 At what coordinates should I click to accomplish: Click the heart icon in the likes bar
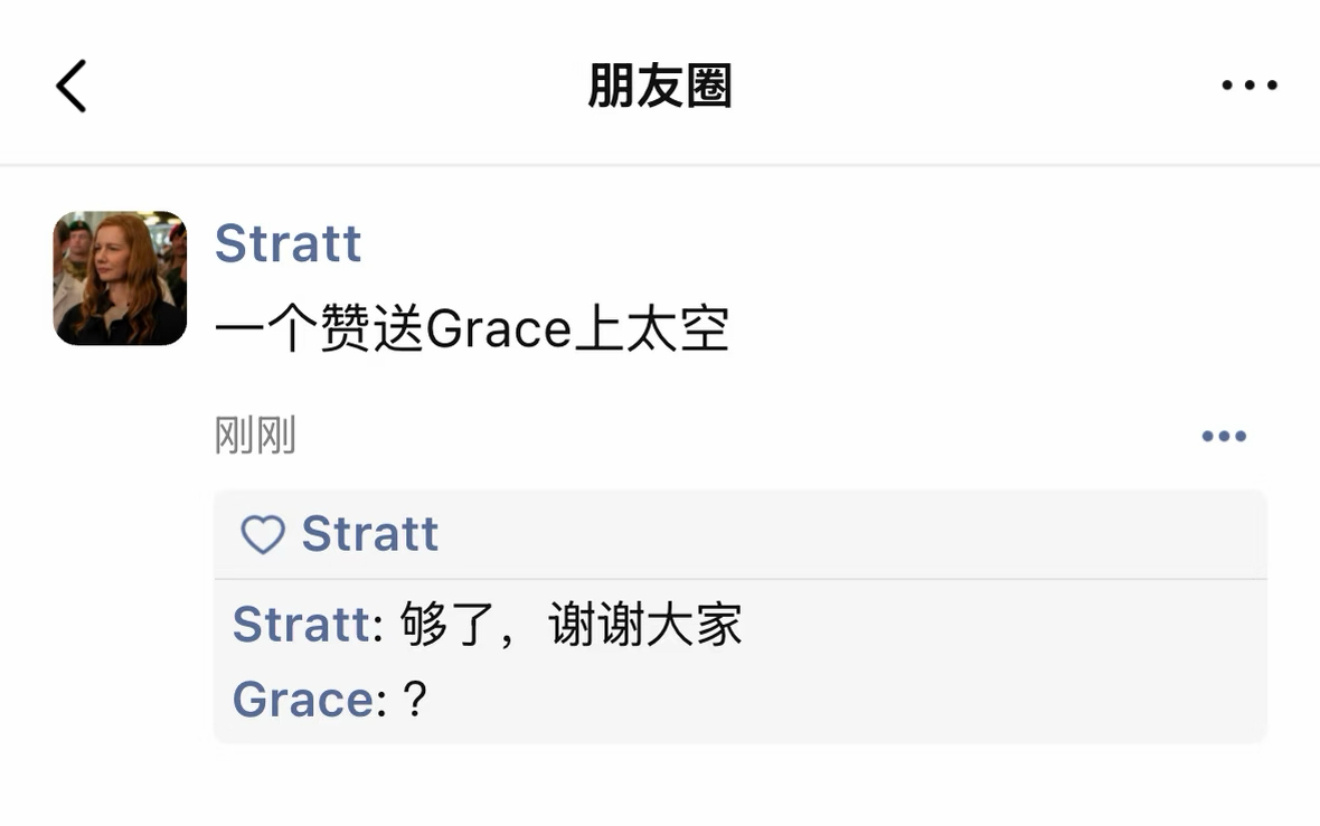[264, 533]
